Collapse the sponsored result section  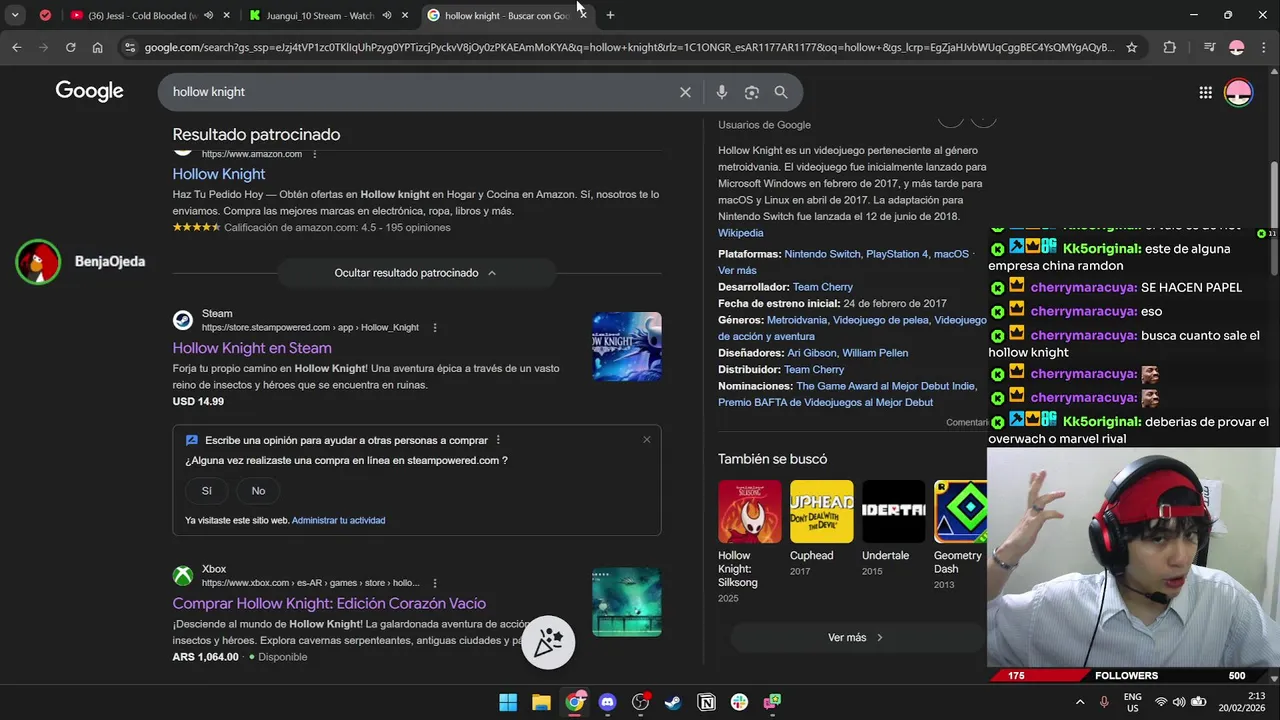416,273
